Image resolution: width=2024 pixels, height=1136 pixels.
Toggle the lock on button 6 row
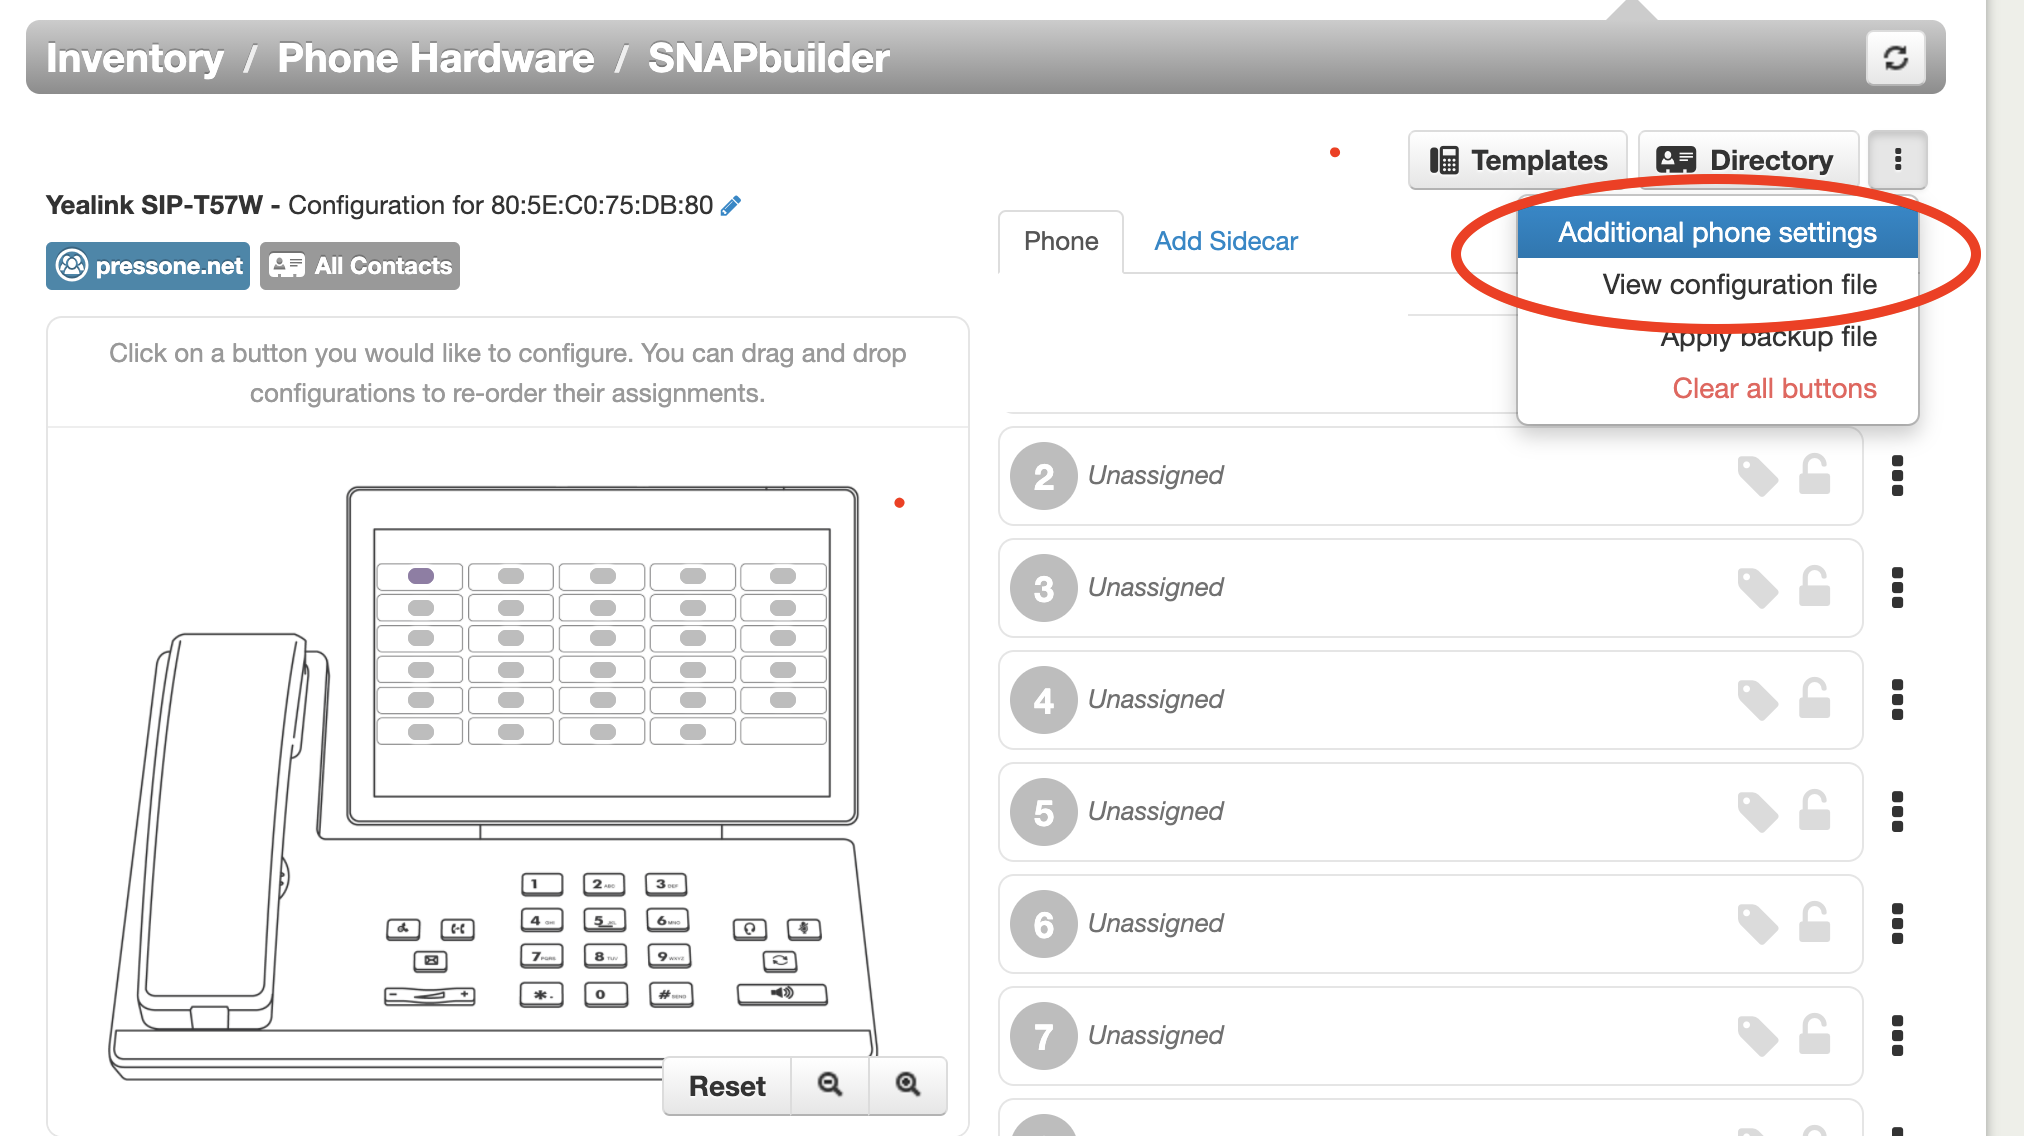[1814, 924]
